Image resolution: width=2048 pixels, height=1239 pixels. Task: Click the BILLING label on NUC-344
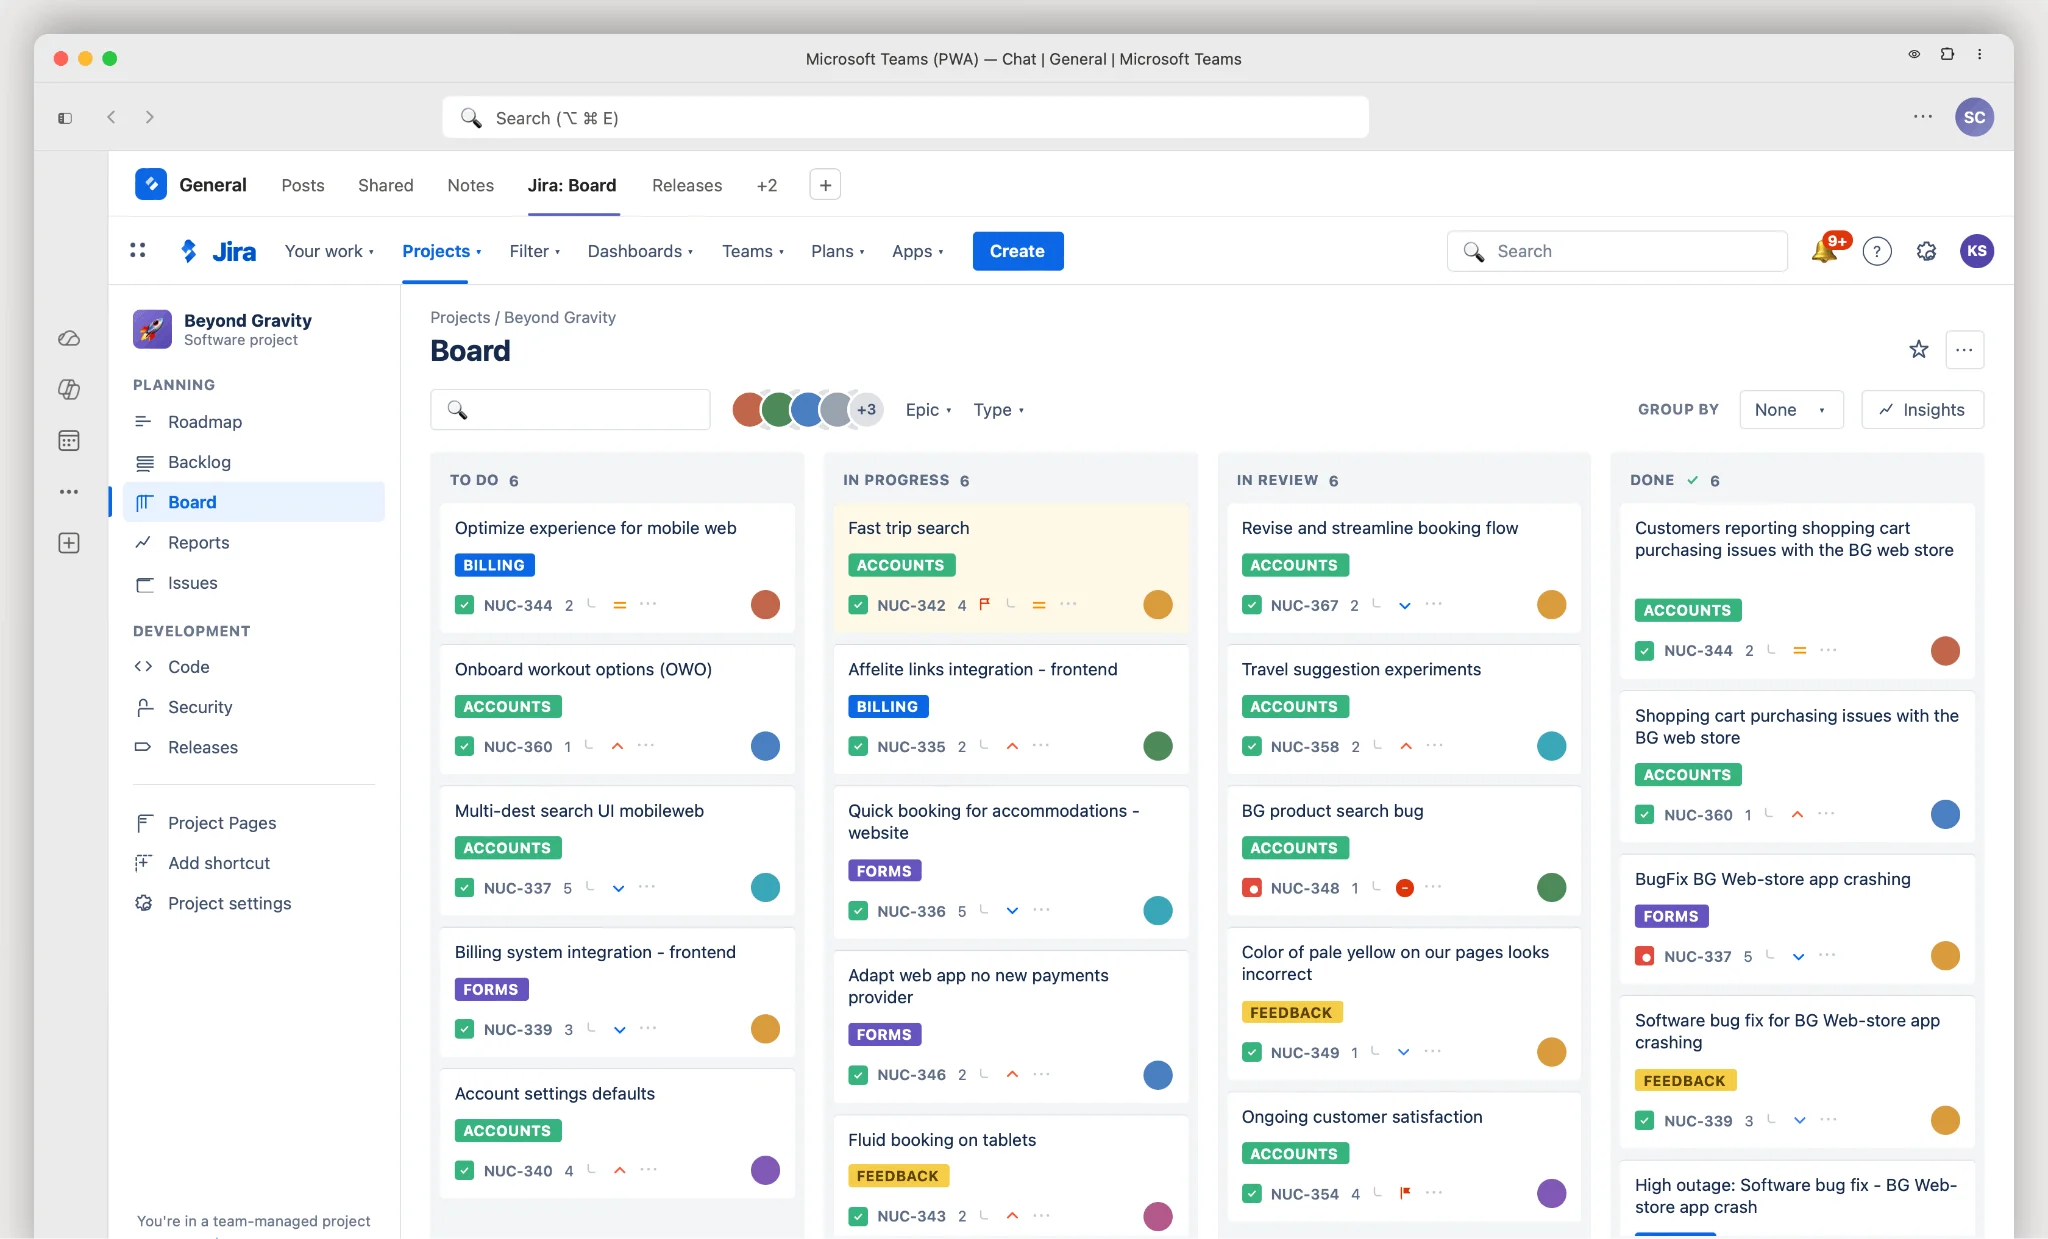click(494, 565)
